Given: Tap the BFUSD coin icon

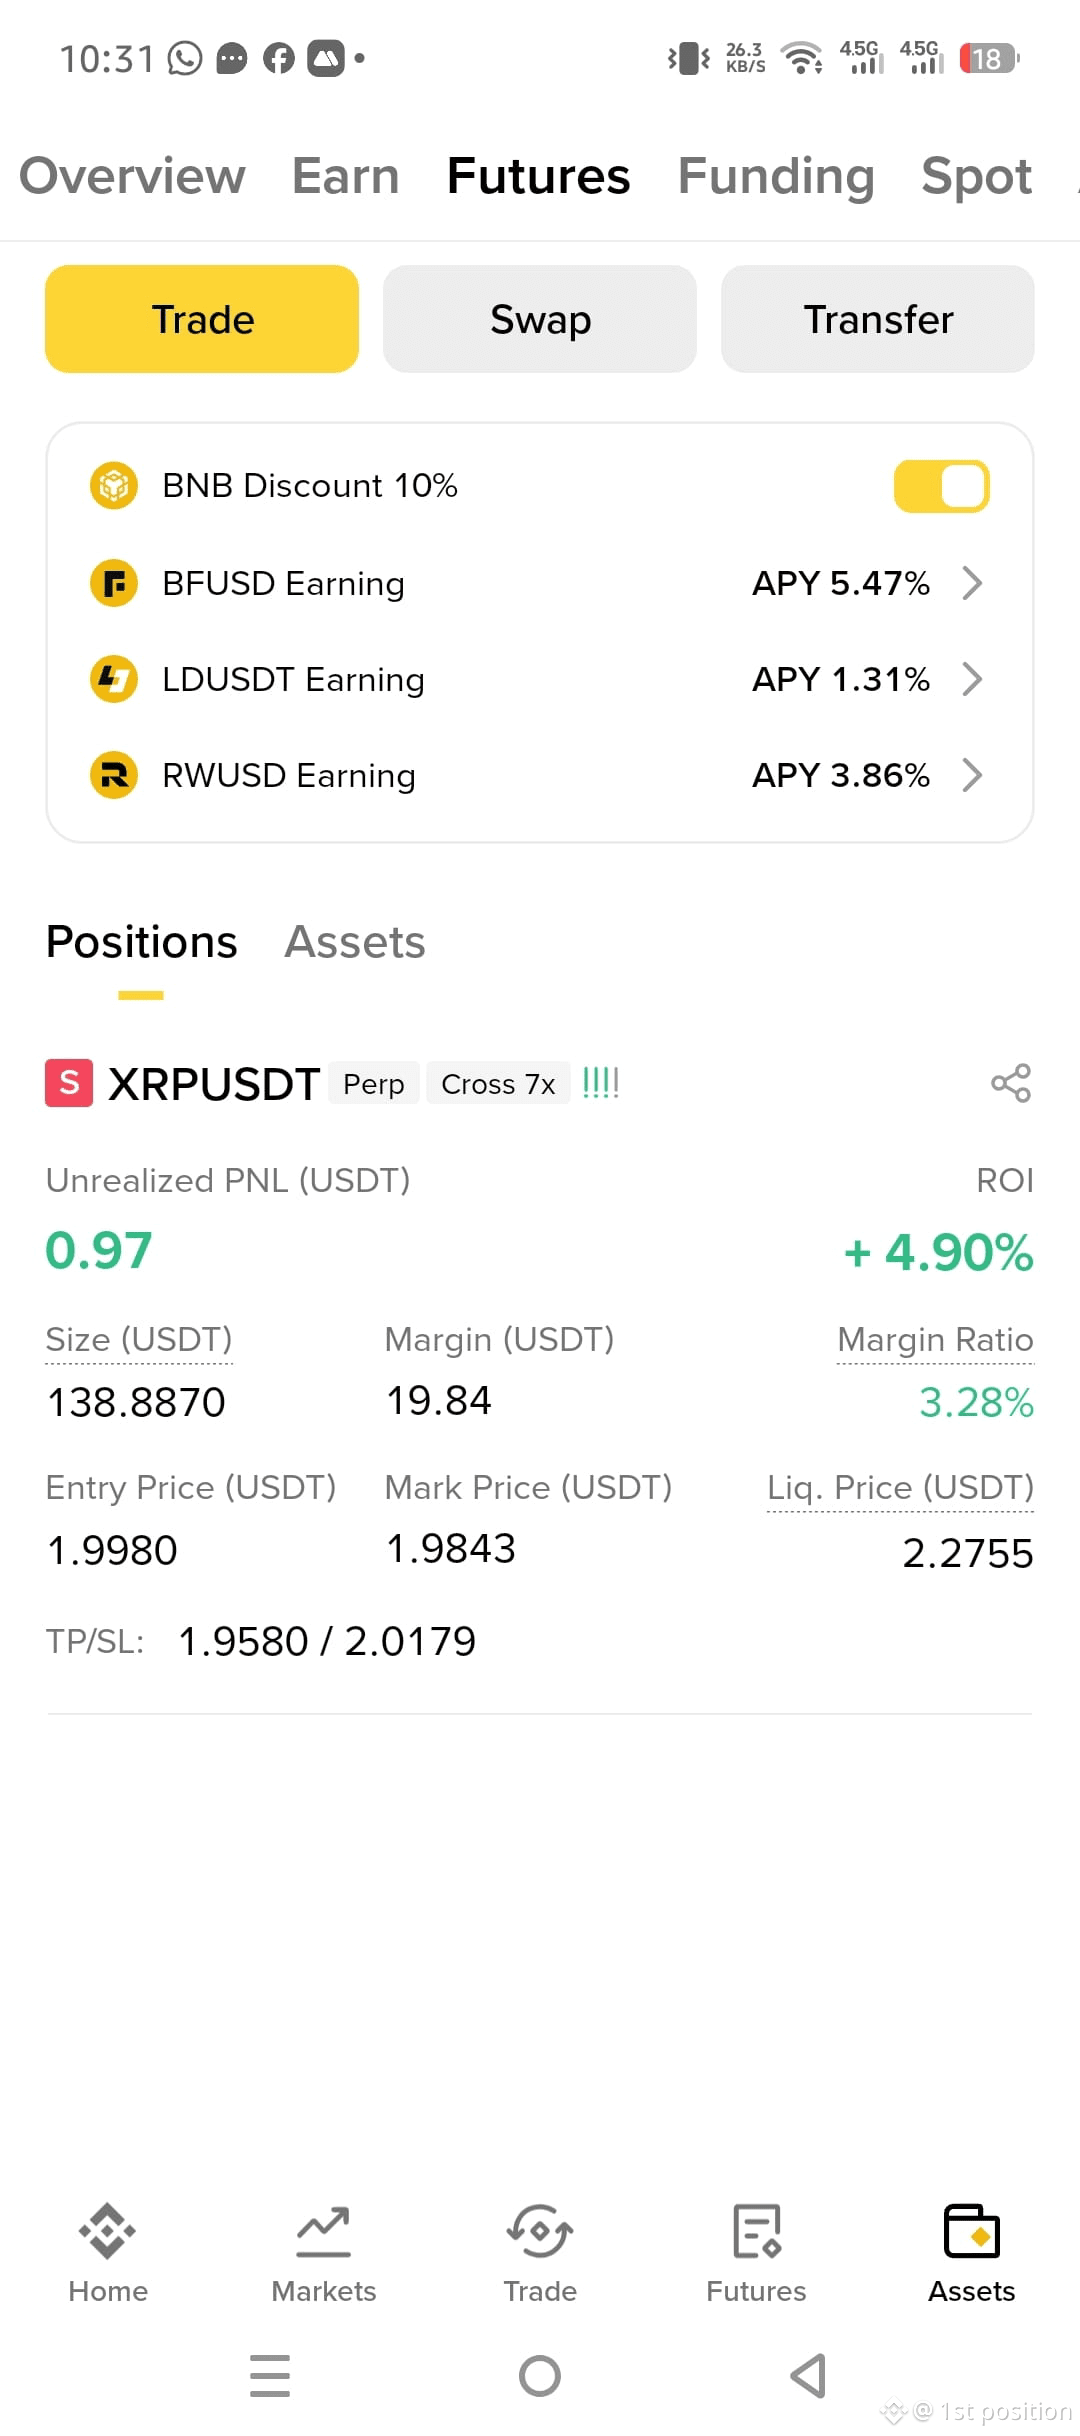Looking at the screenshot, I should [114, 583].
